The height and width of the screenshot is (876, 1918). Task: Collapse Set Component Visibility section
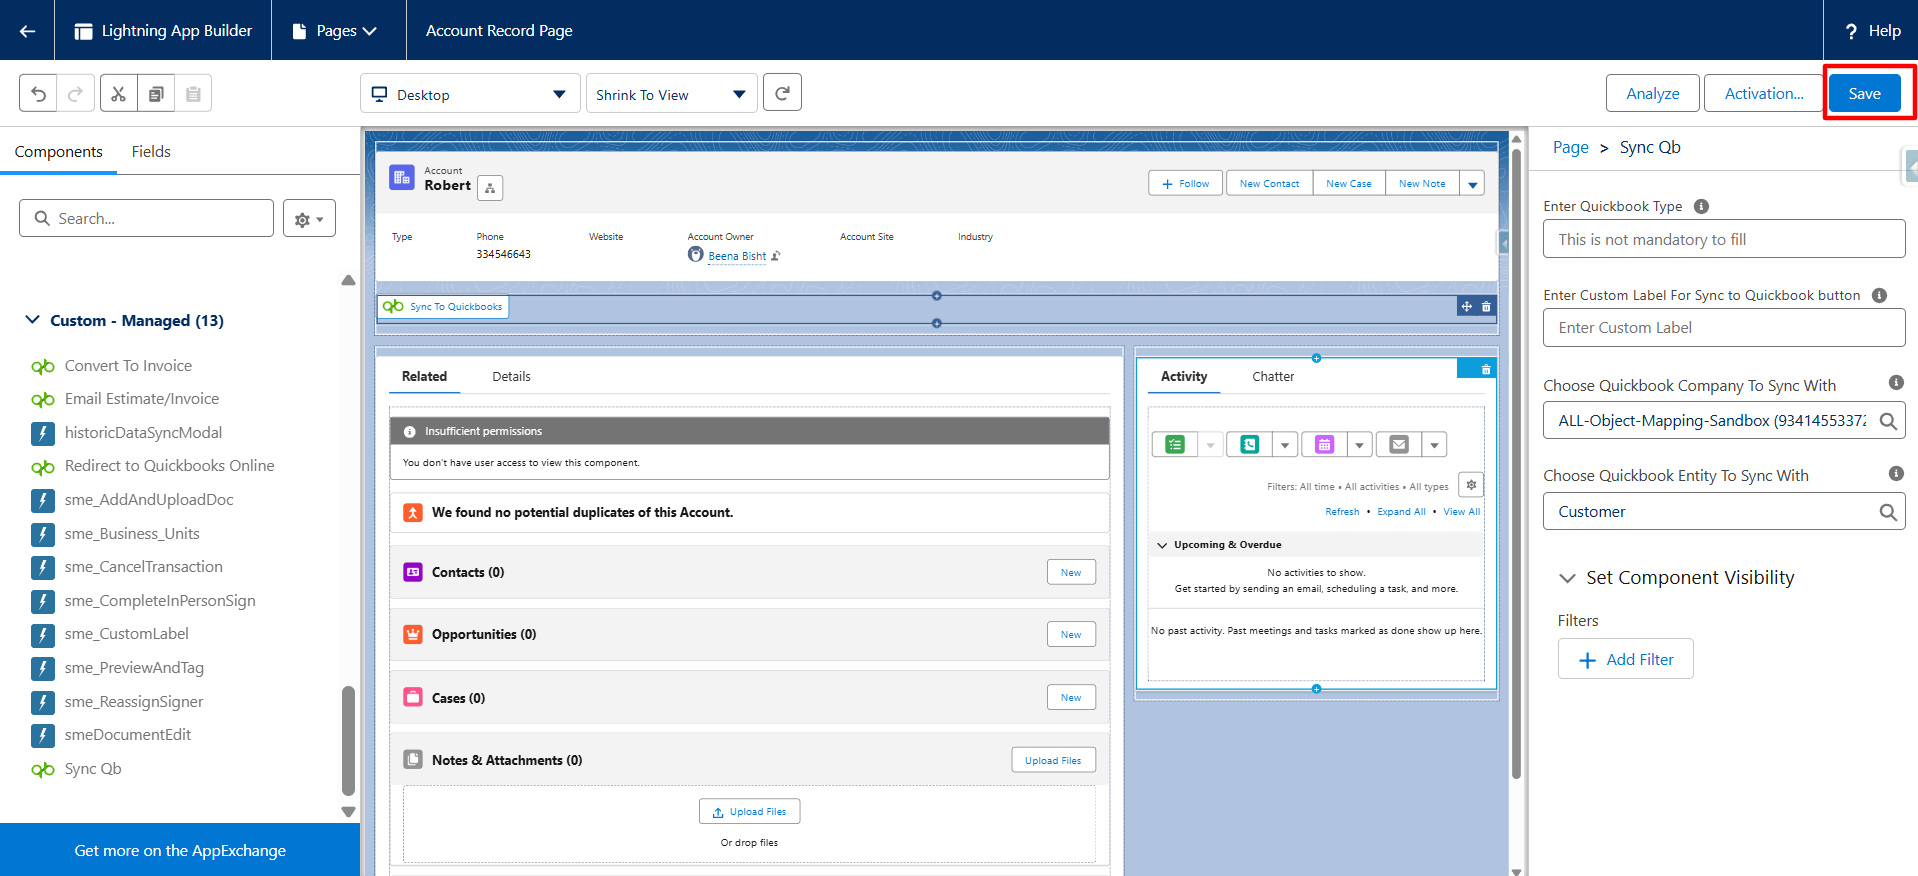(1566, 578)
